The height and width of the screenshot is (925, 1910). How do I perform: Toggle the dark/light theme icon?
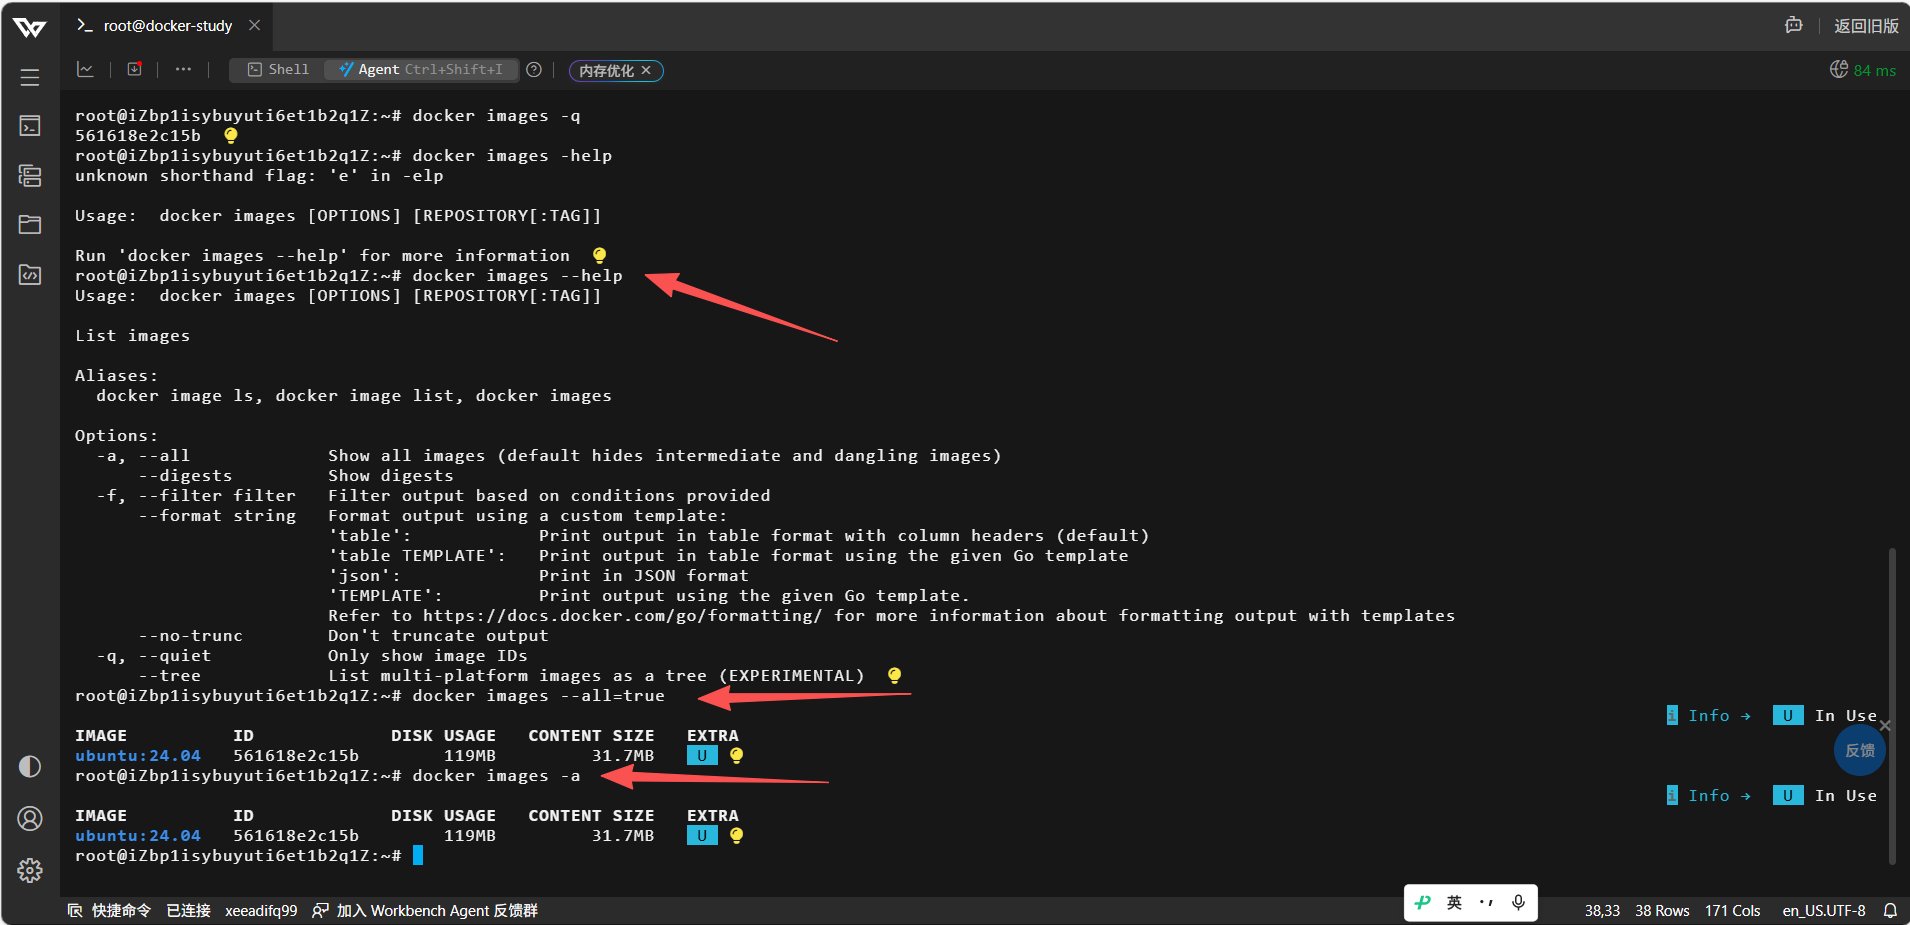(x=30, y=766)
